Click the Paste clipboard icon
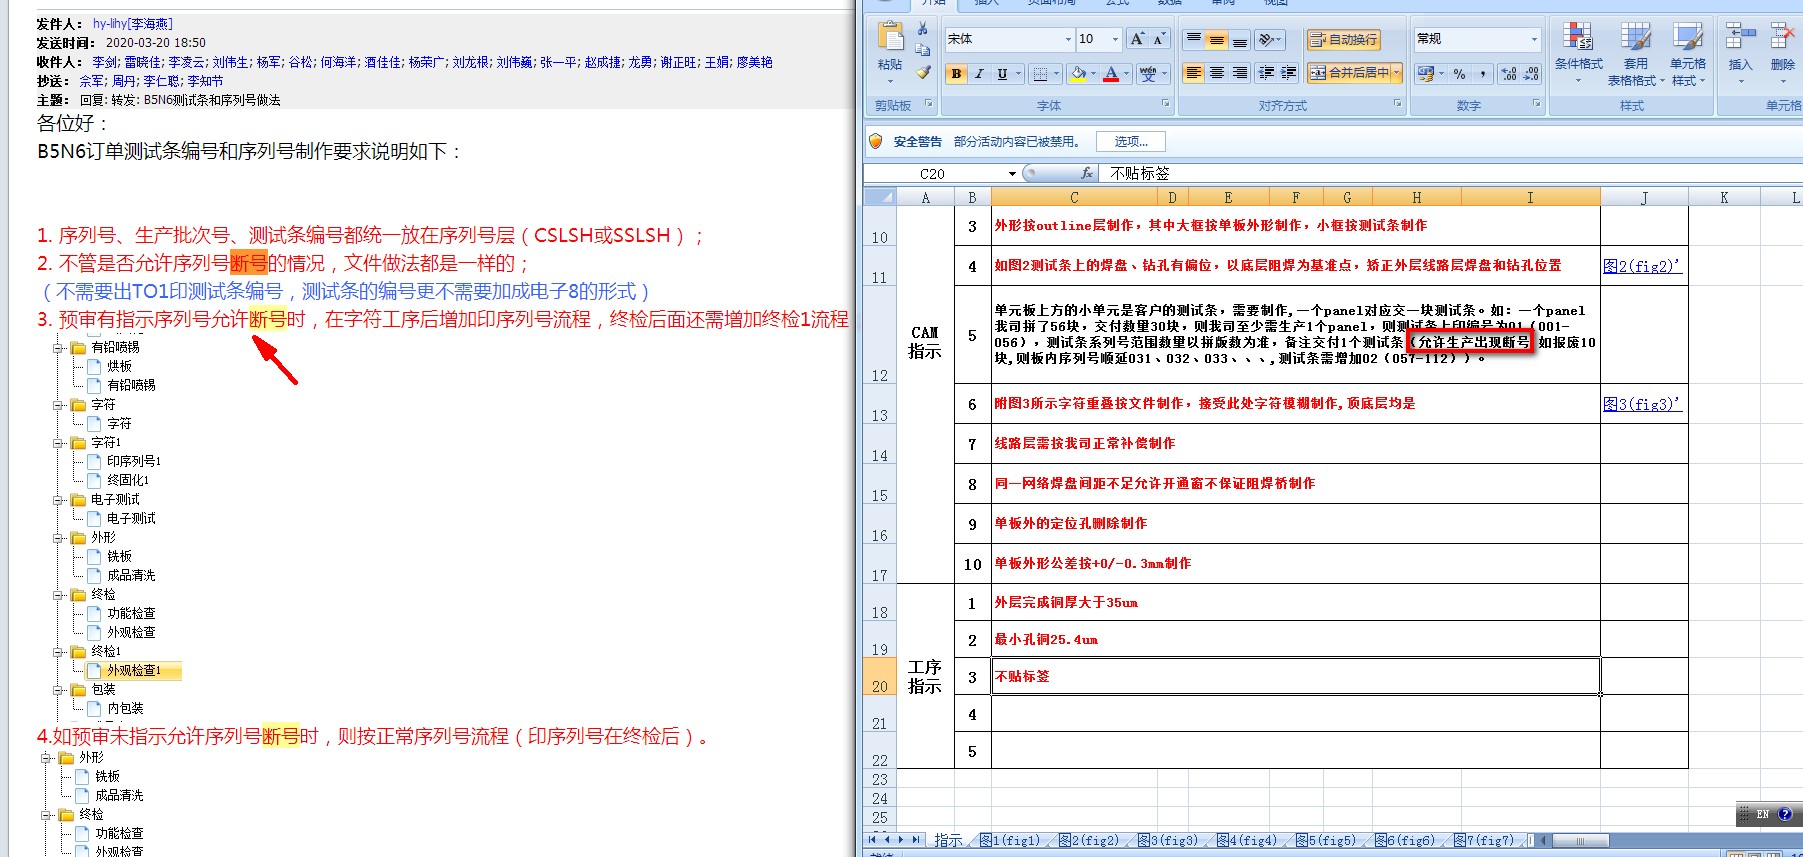1803x857 pixels. pos(889,37)
